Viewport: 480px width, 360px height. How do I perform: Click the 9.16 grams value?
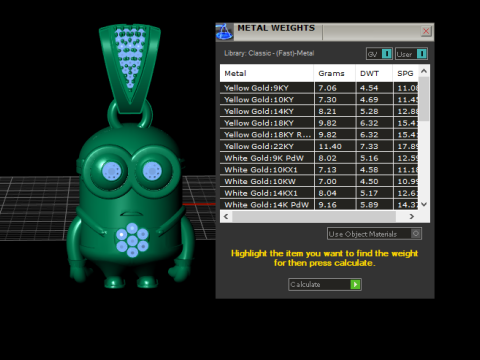coord(327,205)
